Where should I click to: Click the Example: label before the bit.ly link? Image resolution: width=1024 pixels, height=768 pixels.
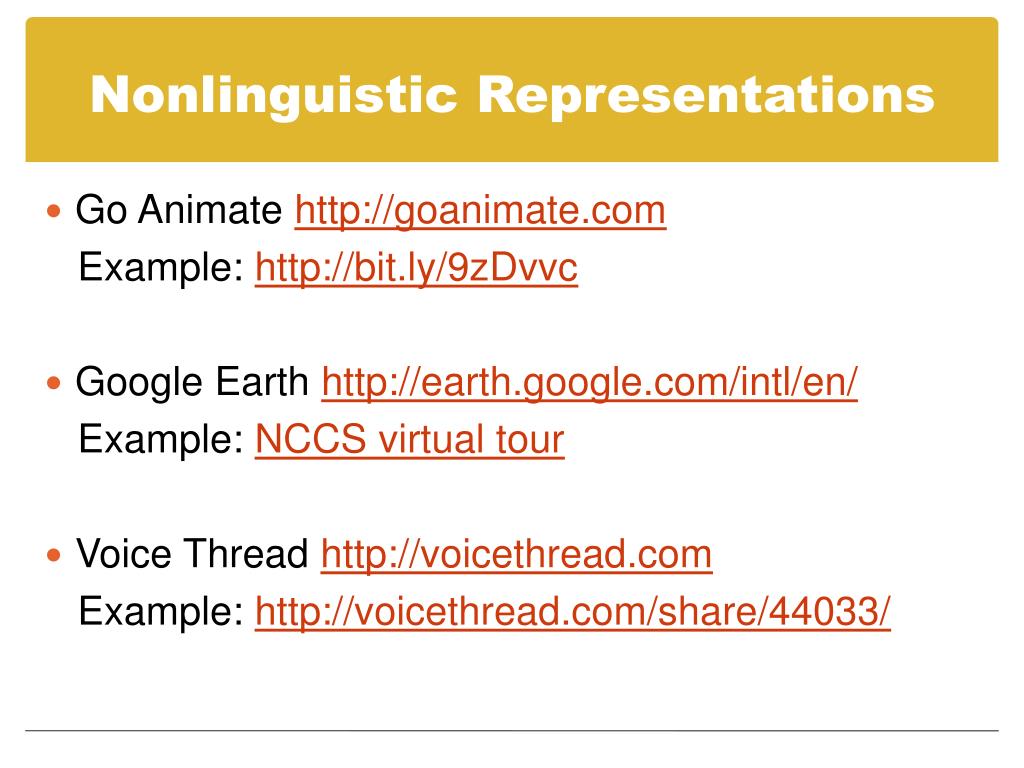161,268
